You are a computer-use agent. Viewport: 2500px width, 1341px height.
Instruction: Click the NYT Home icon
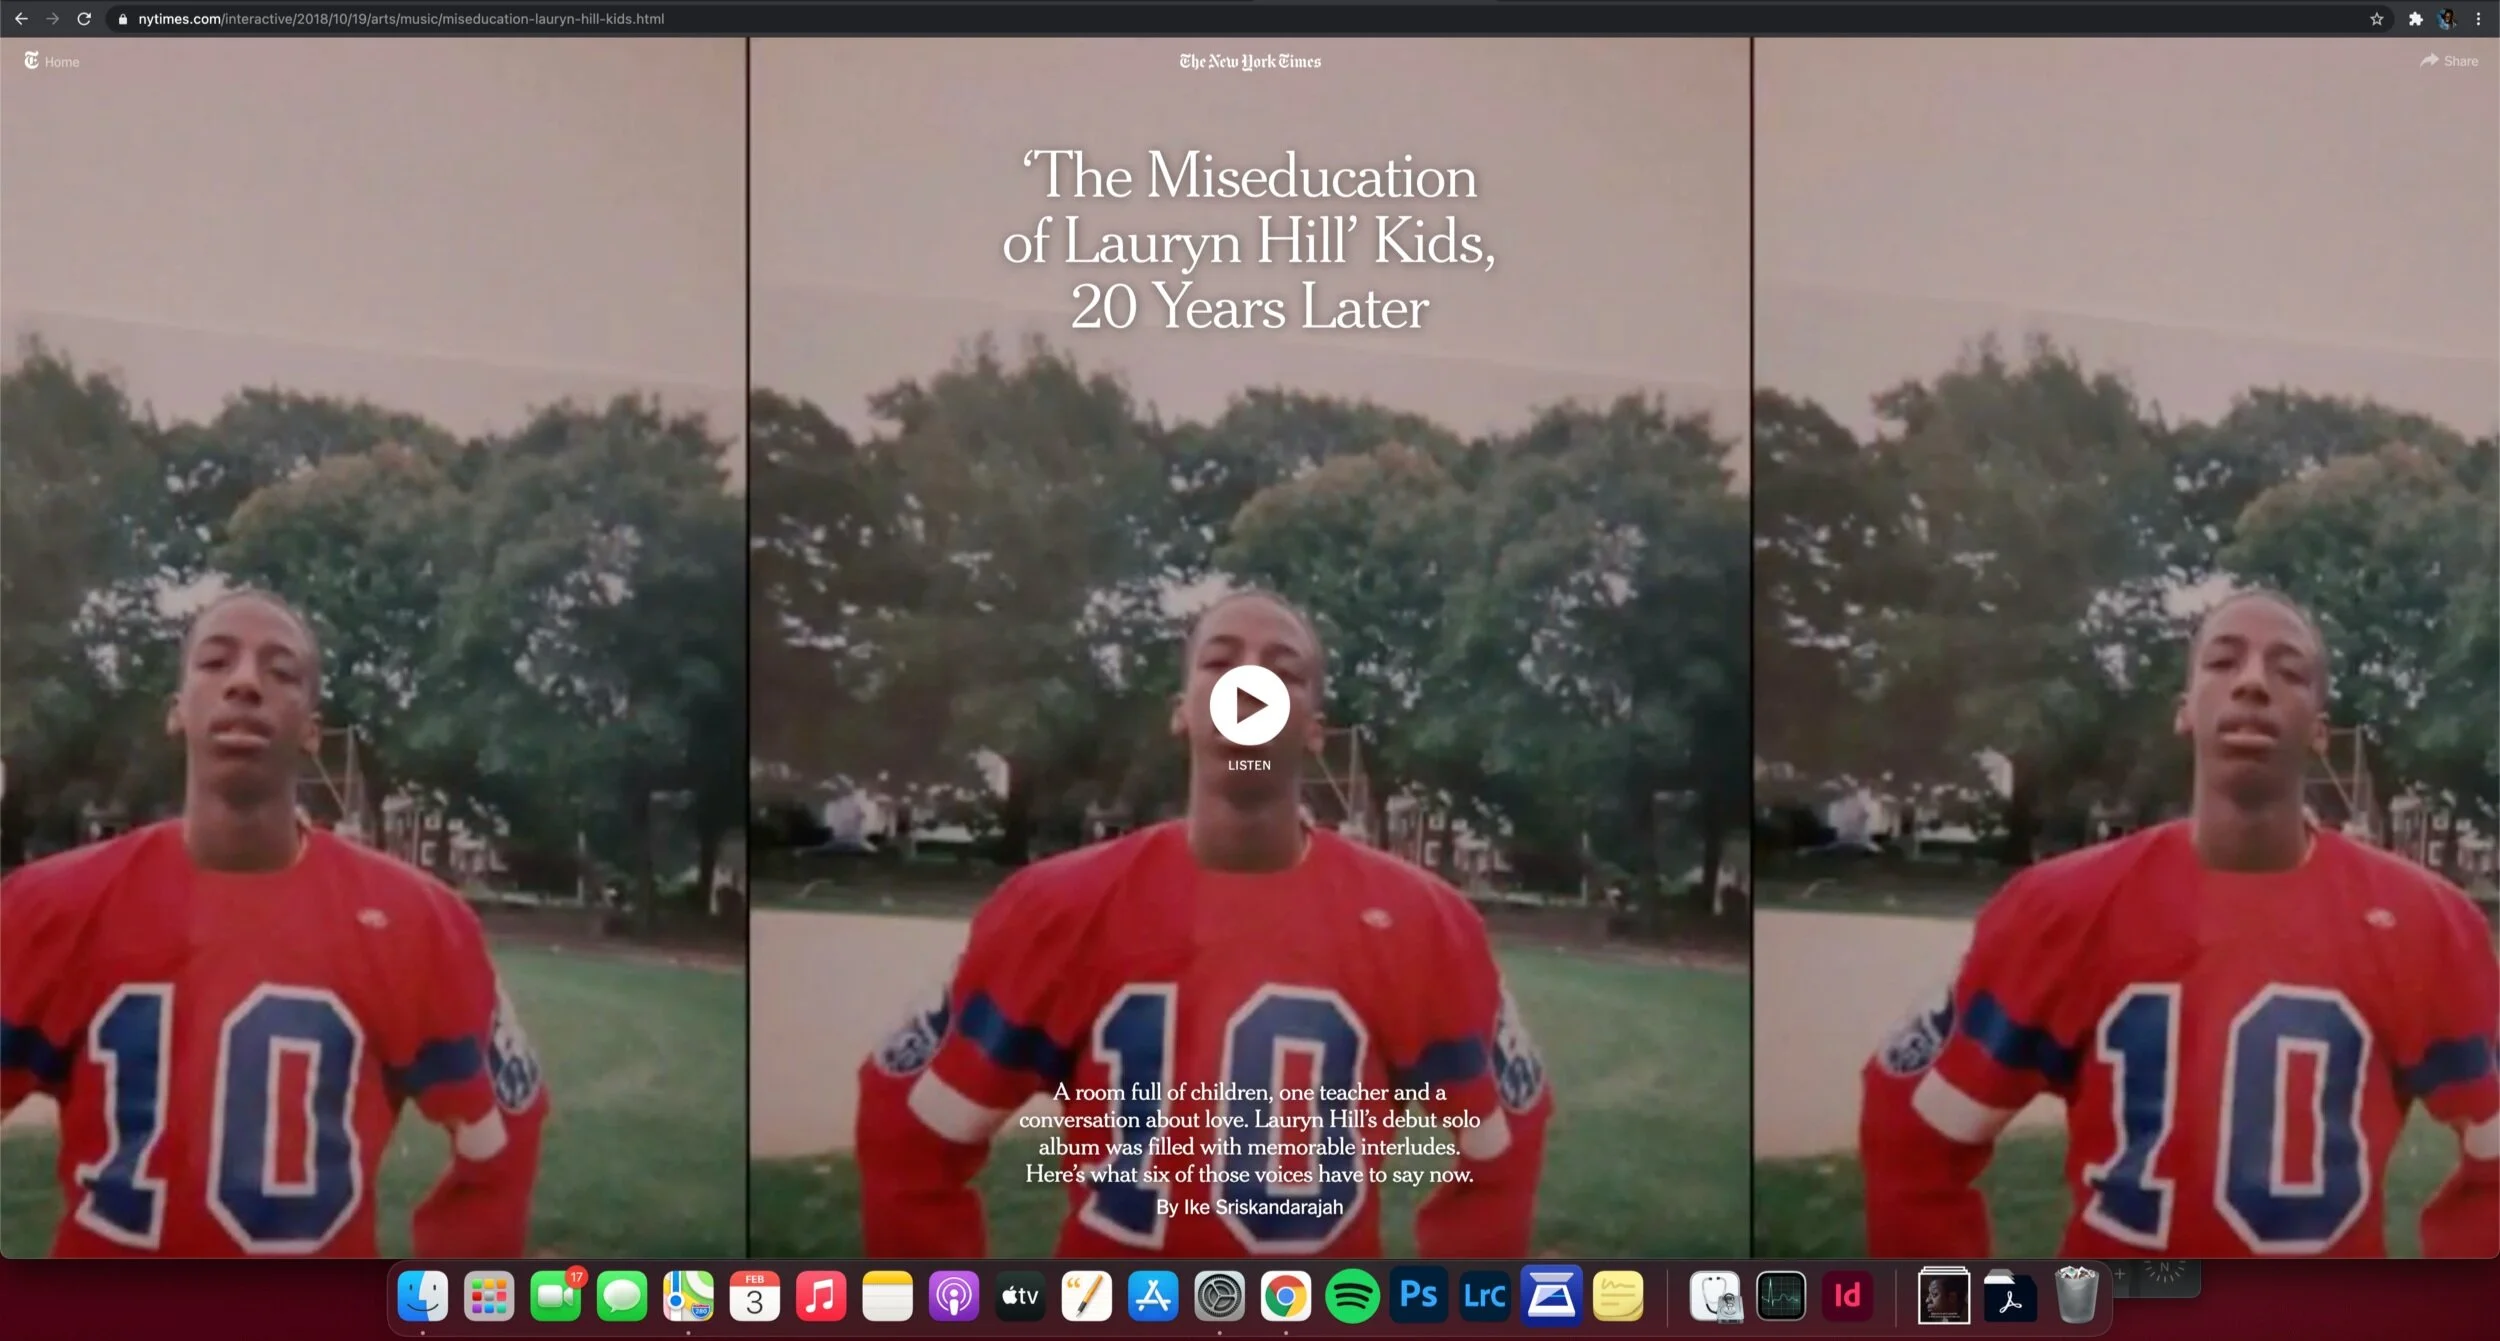[32, 61]
